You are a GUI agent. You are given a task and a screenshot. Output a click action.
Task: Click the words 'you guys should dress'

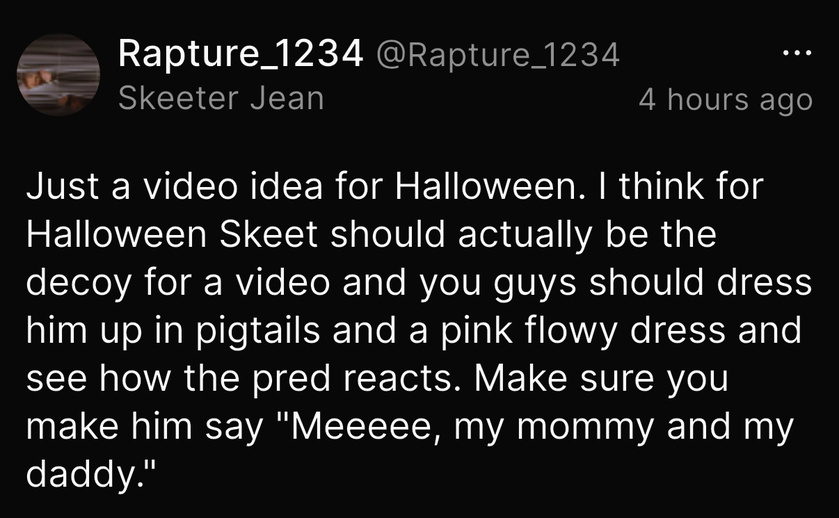(615, 284)
